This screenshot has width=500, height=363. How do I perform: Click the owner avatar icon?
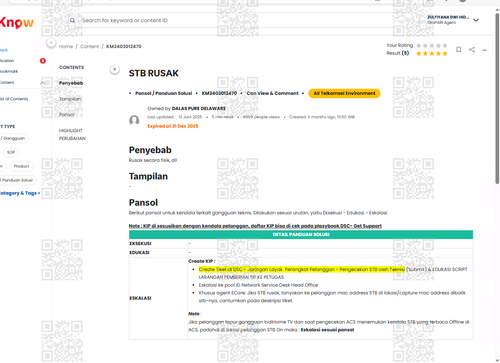134,120
